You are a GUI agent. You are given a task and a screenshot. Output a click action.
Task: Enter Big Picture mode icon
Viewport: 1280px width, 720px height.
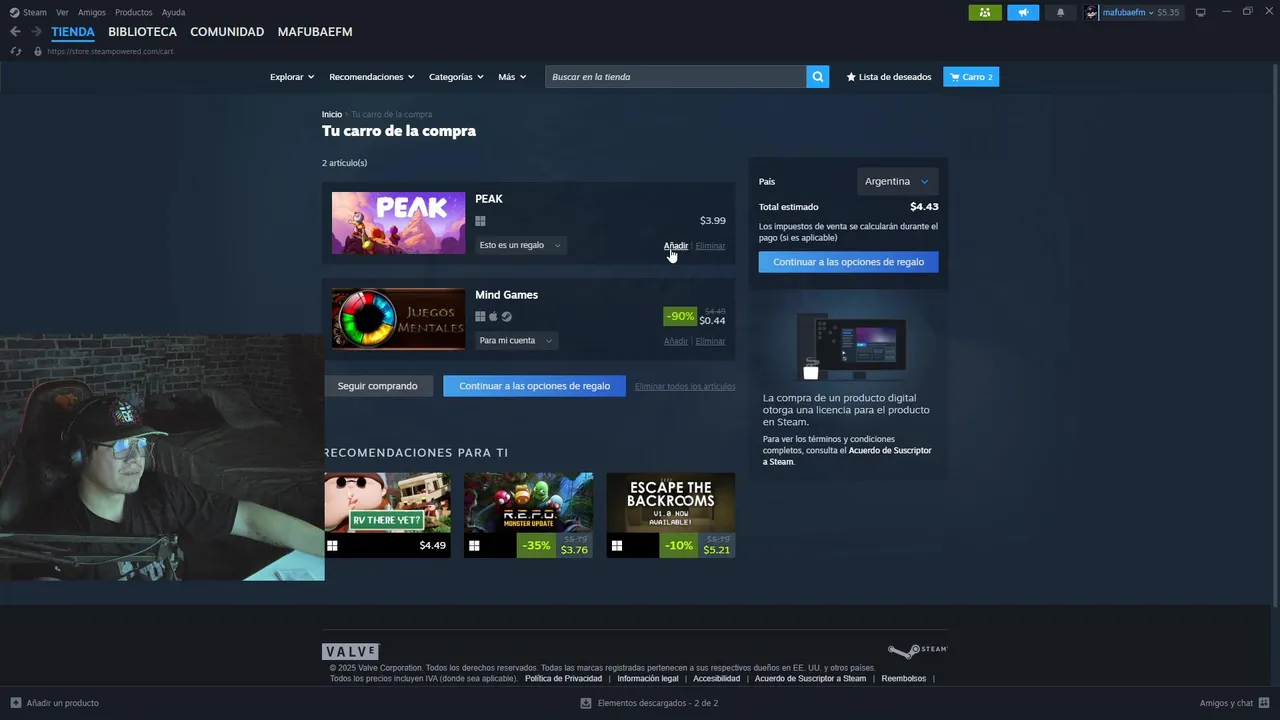click(1201, 12)
